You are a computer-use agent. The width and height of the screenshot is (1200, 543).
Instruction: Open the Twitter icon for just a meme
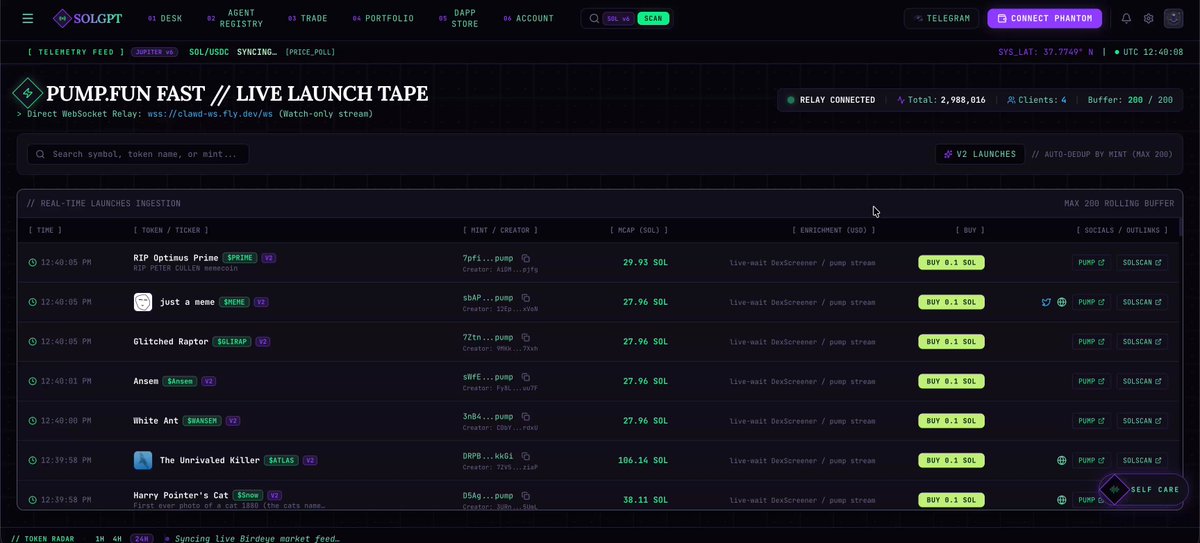(1046, 302)
